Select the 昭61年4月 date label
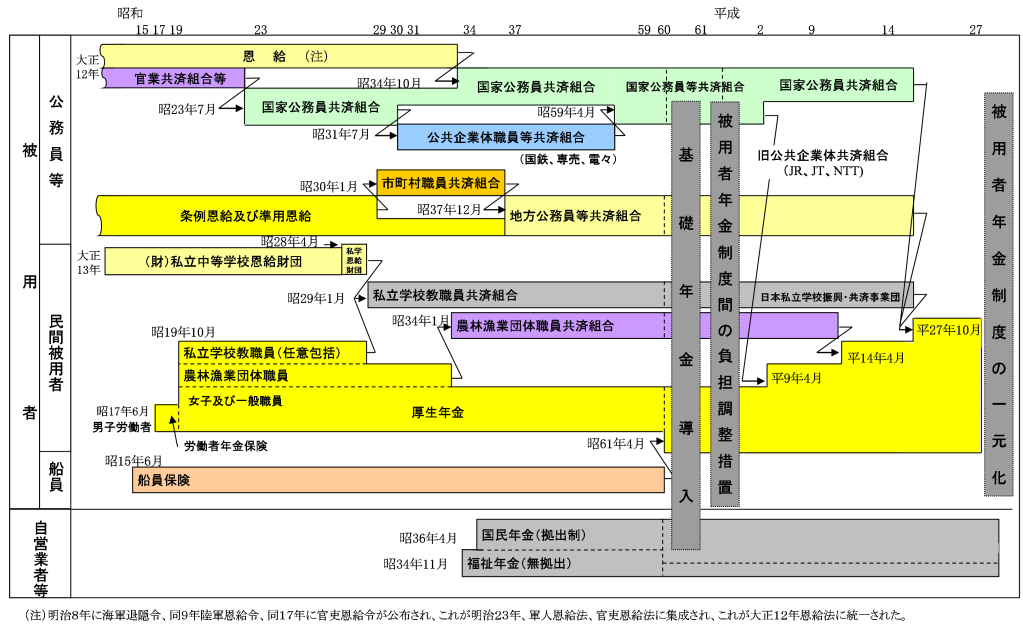This screenshot has height=632, width=1023. (x=616, y=443)
